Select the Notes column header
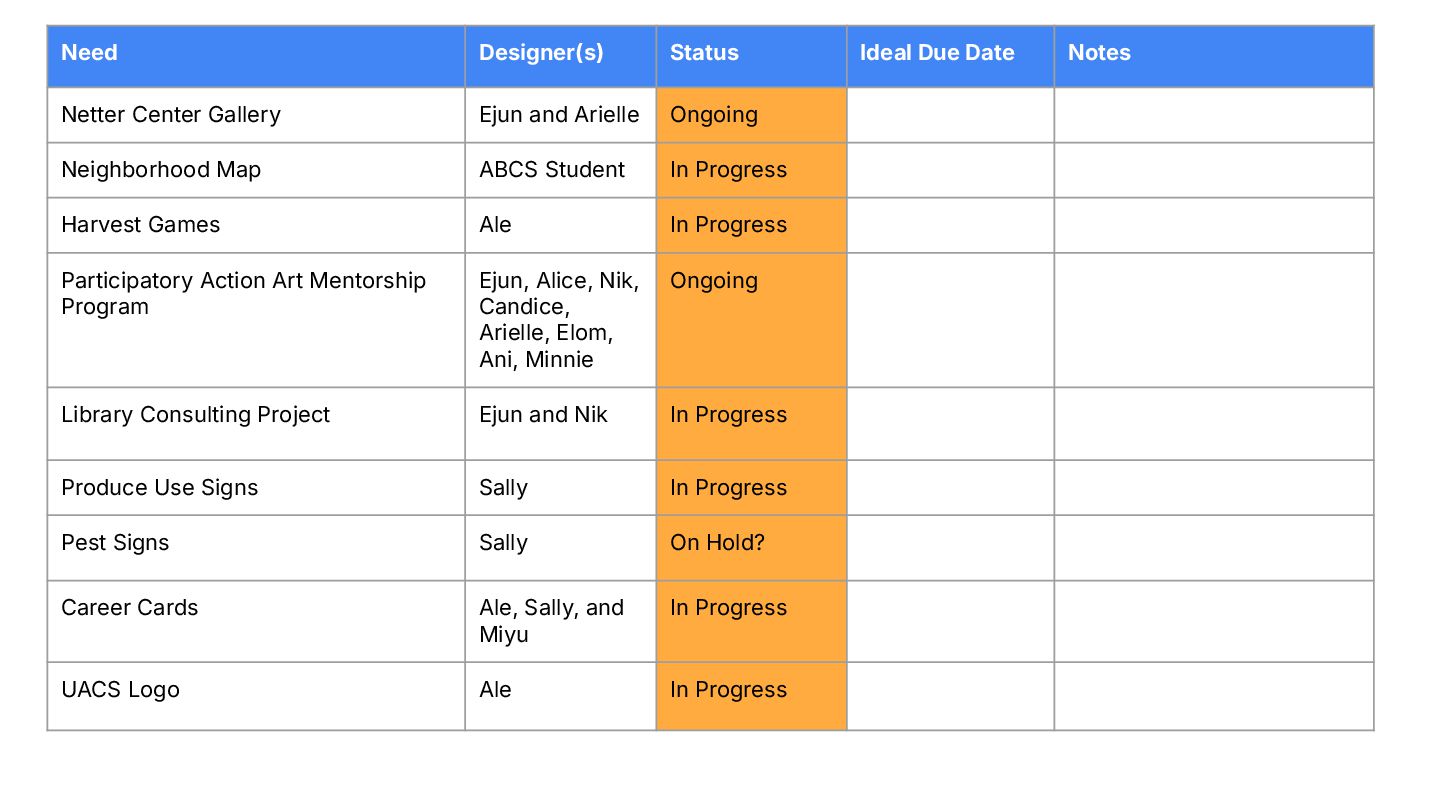The height and width of the screenshot is (810, 1440). click(1099, 54)
